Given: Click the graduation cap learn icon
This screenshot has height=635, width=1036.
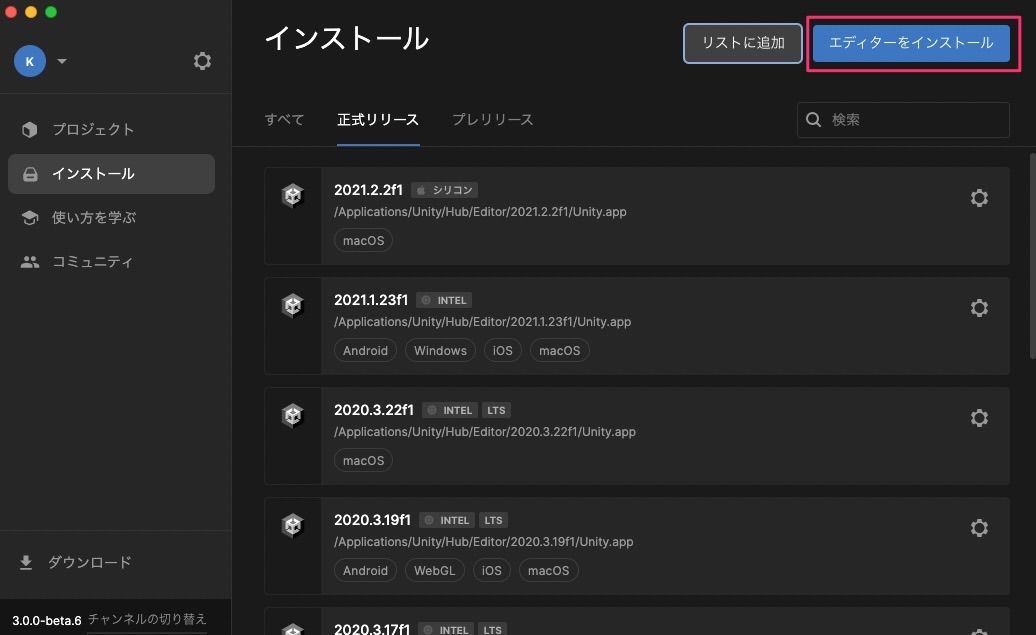Looking at the screenshot, I should [x=30, y=217].
